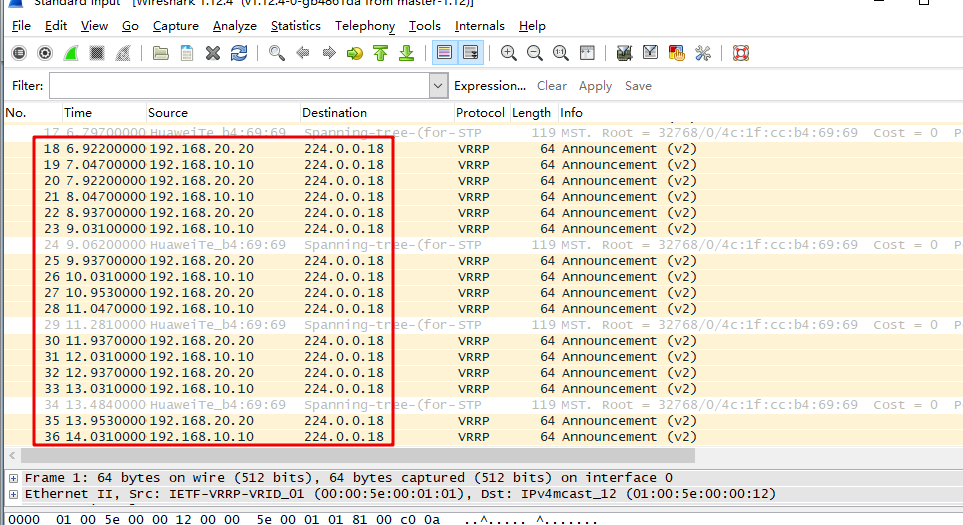Select packet 27 VRRP Announcement row
The width and height of the screenshot is (963, 525).
pos(483,293)
